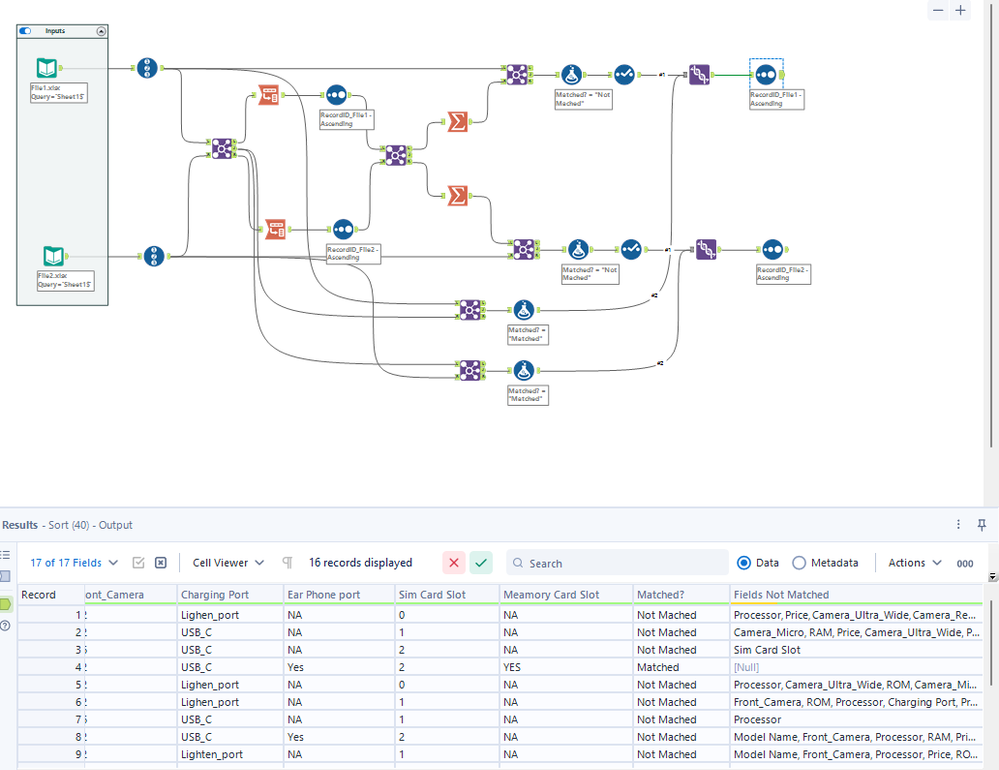Open the Cell Viewer dropdown

tap(228, 563)
